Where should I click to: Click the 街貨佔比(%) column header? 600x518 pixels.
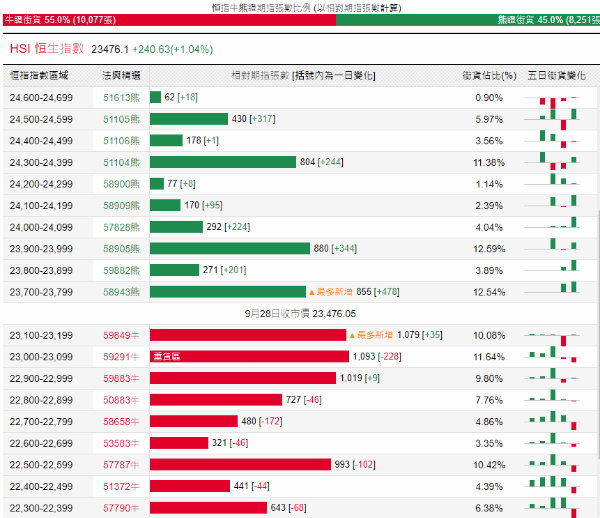489,75
